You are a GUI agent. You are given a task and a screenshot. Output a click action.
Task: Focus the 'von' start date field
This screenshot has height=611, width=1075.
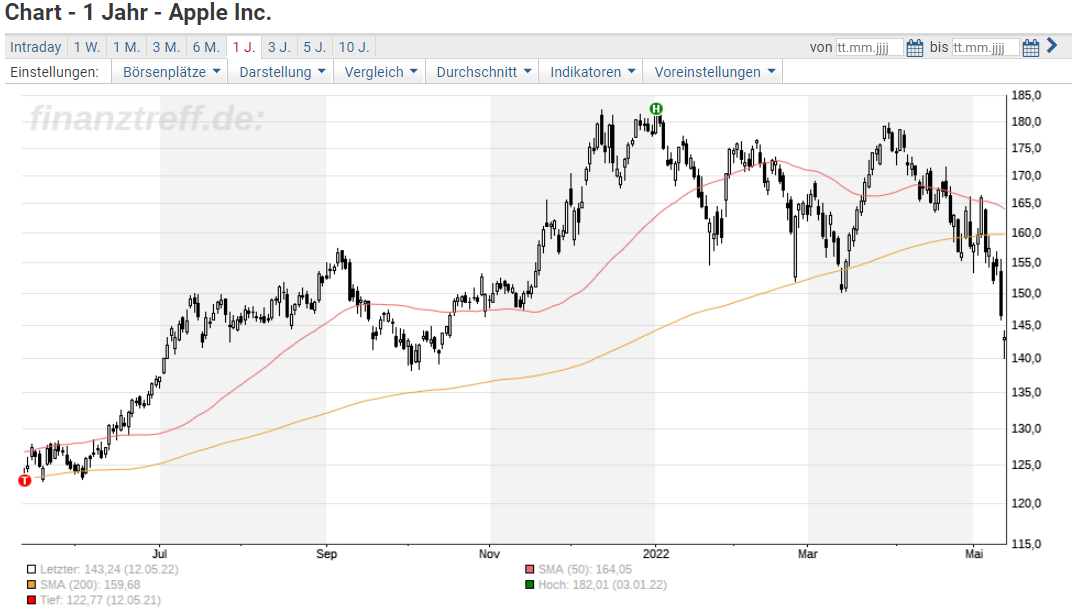869,47
